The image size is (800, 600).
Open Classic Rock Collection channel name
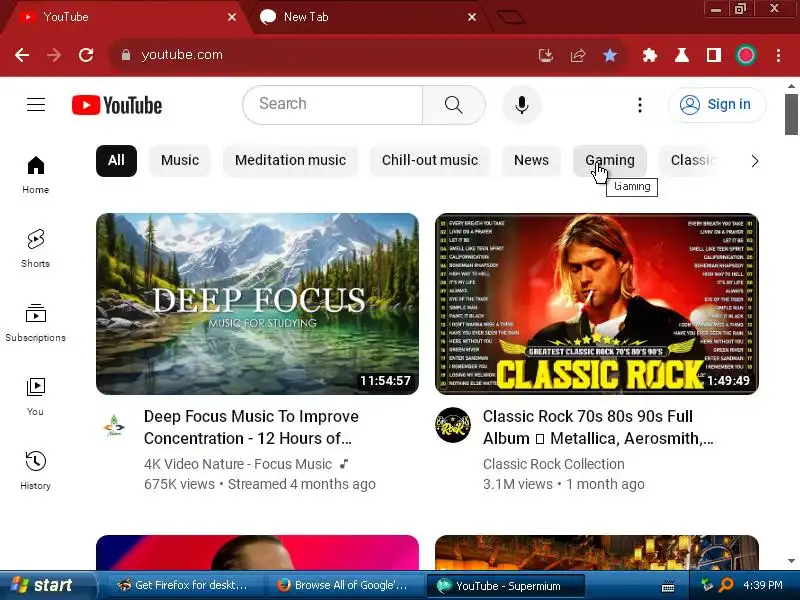(554, 464)
